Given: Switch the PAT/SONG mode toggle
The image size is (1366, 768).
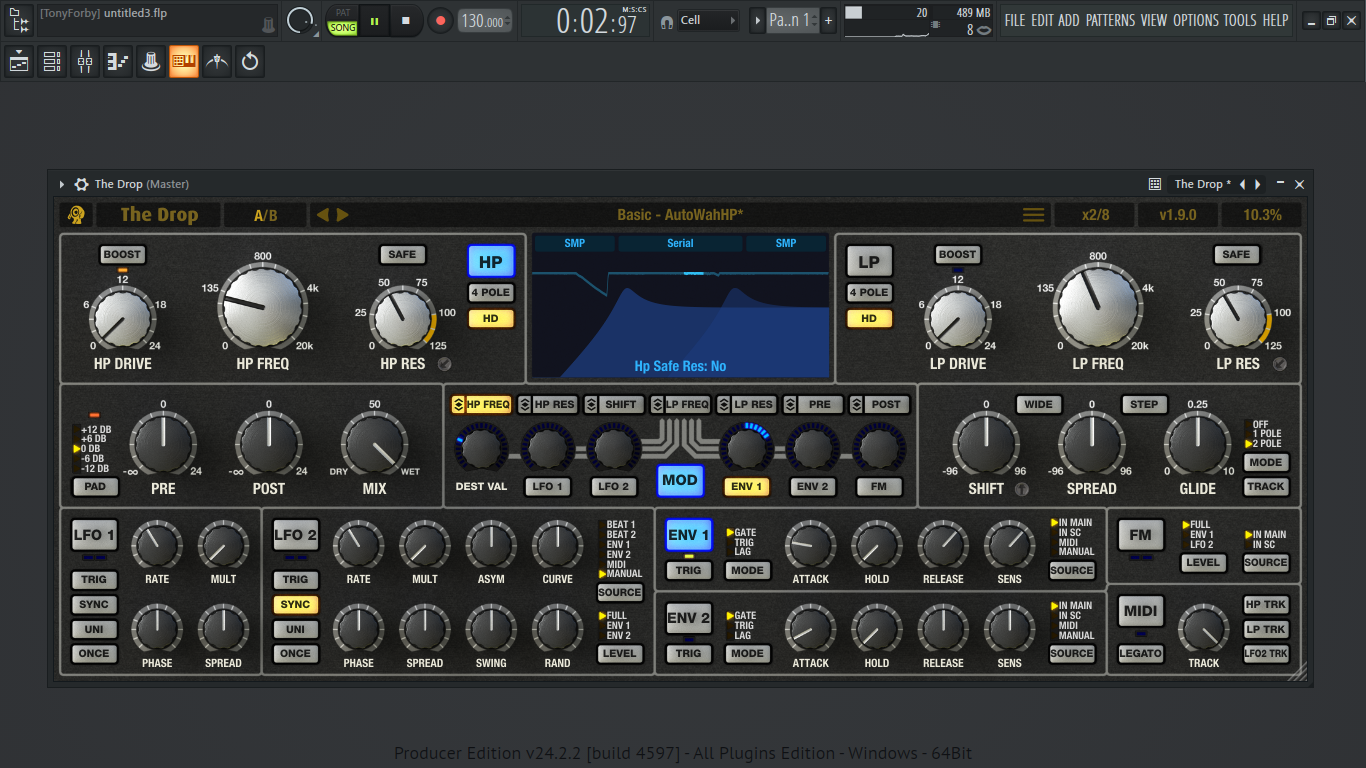Looking at the screenshot, I should click(x=343, y=21).
